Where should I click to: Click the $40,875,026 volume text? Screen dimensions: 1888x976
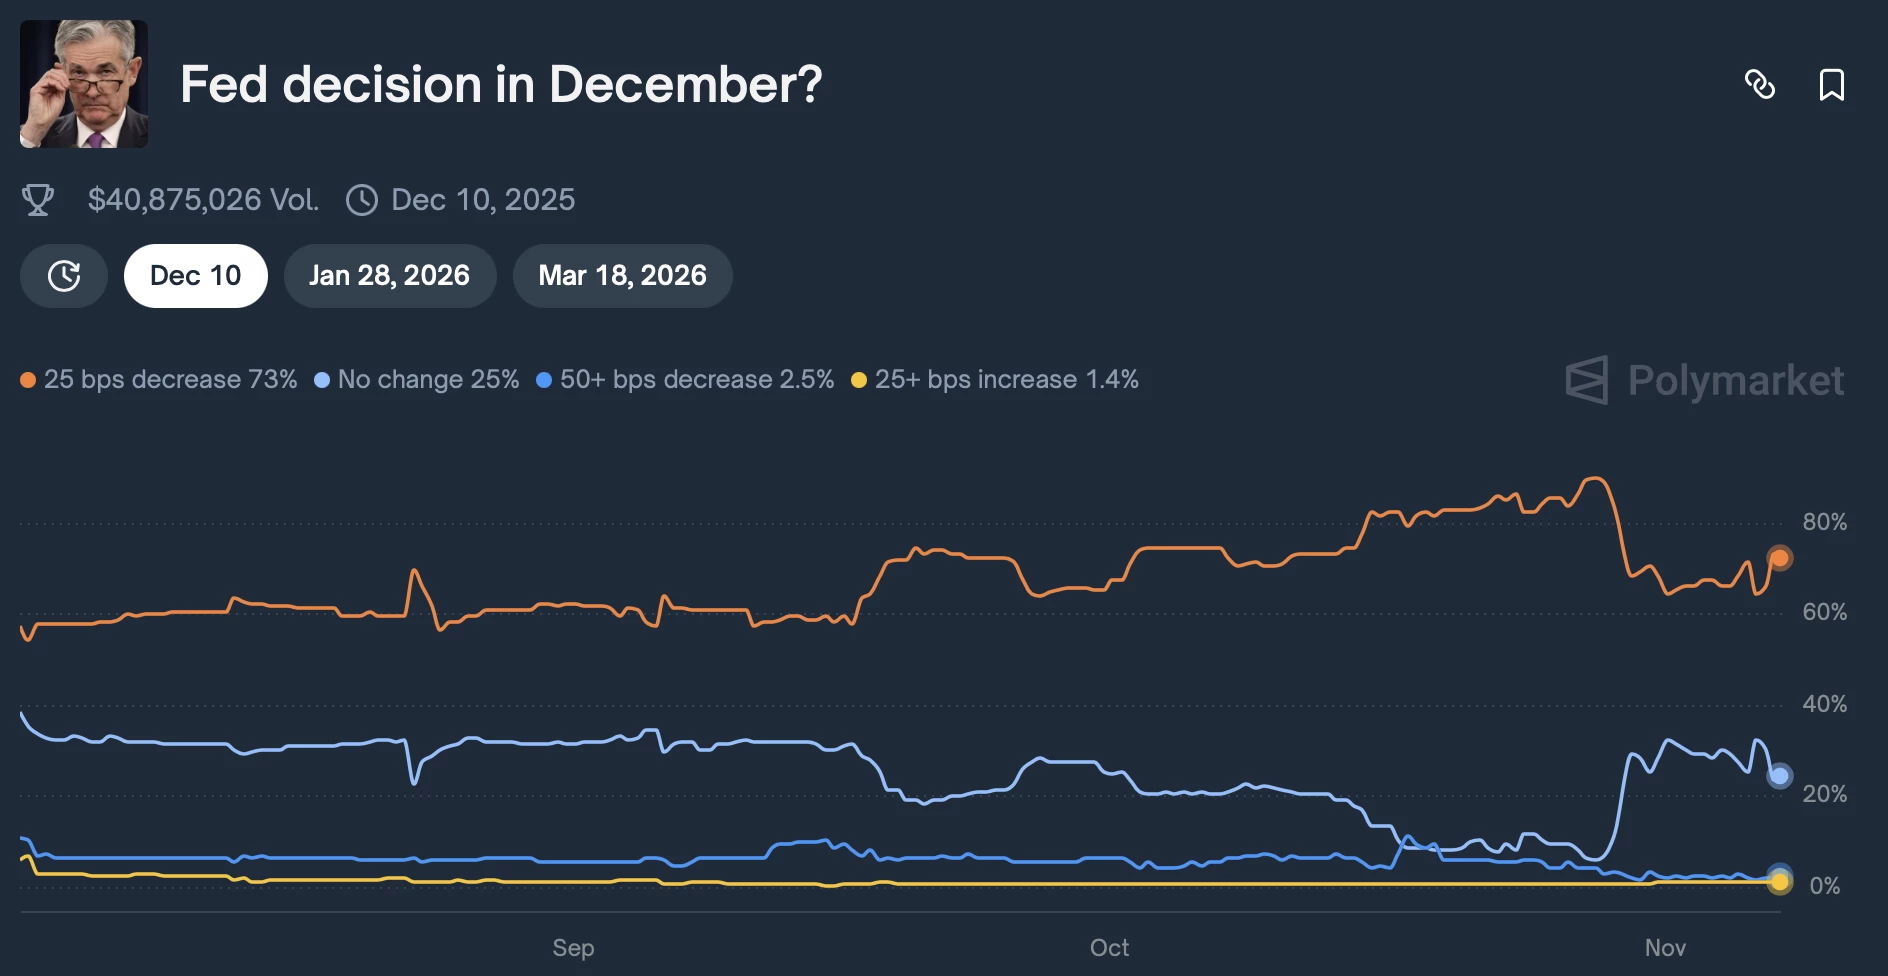[x=203, y=199]
